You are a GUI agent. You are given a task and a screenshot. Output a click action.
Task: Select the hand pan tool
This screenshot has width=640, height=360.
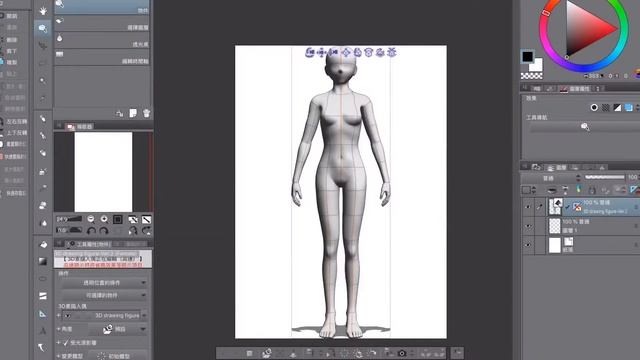tap(43, 11)
